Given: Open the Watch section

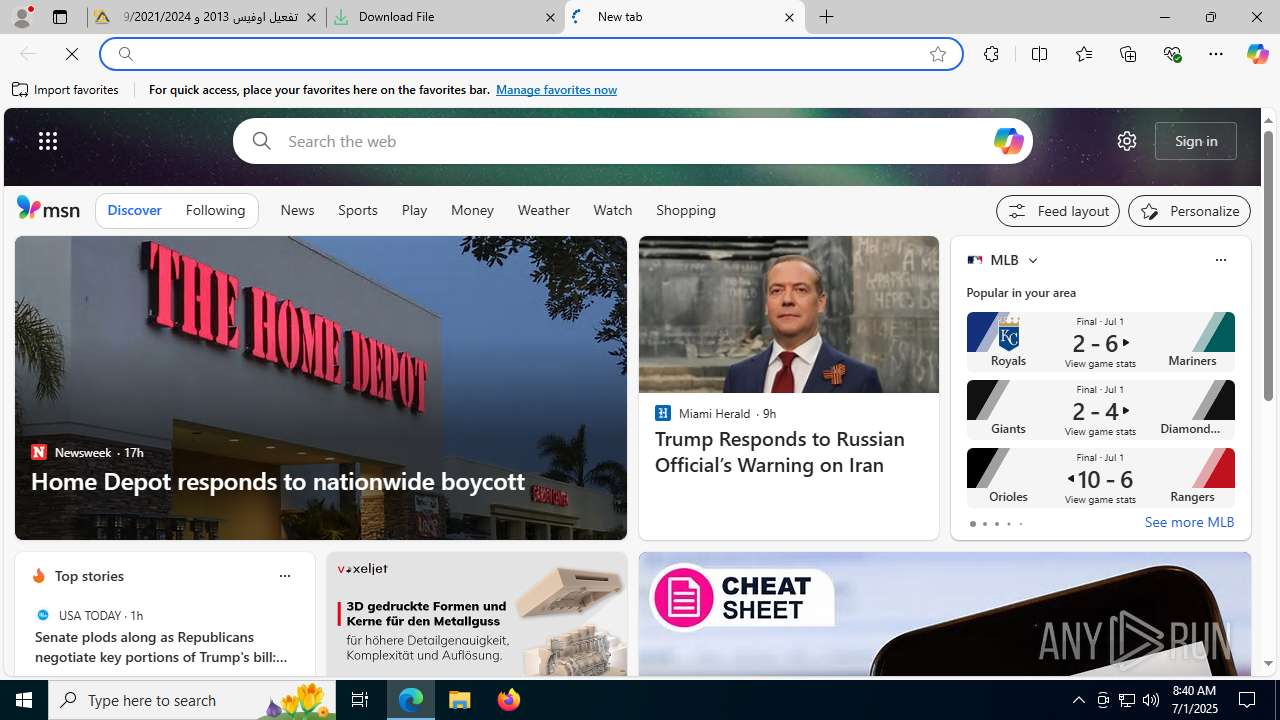Looking at the screenshot, I should click(x=612, y=210).
